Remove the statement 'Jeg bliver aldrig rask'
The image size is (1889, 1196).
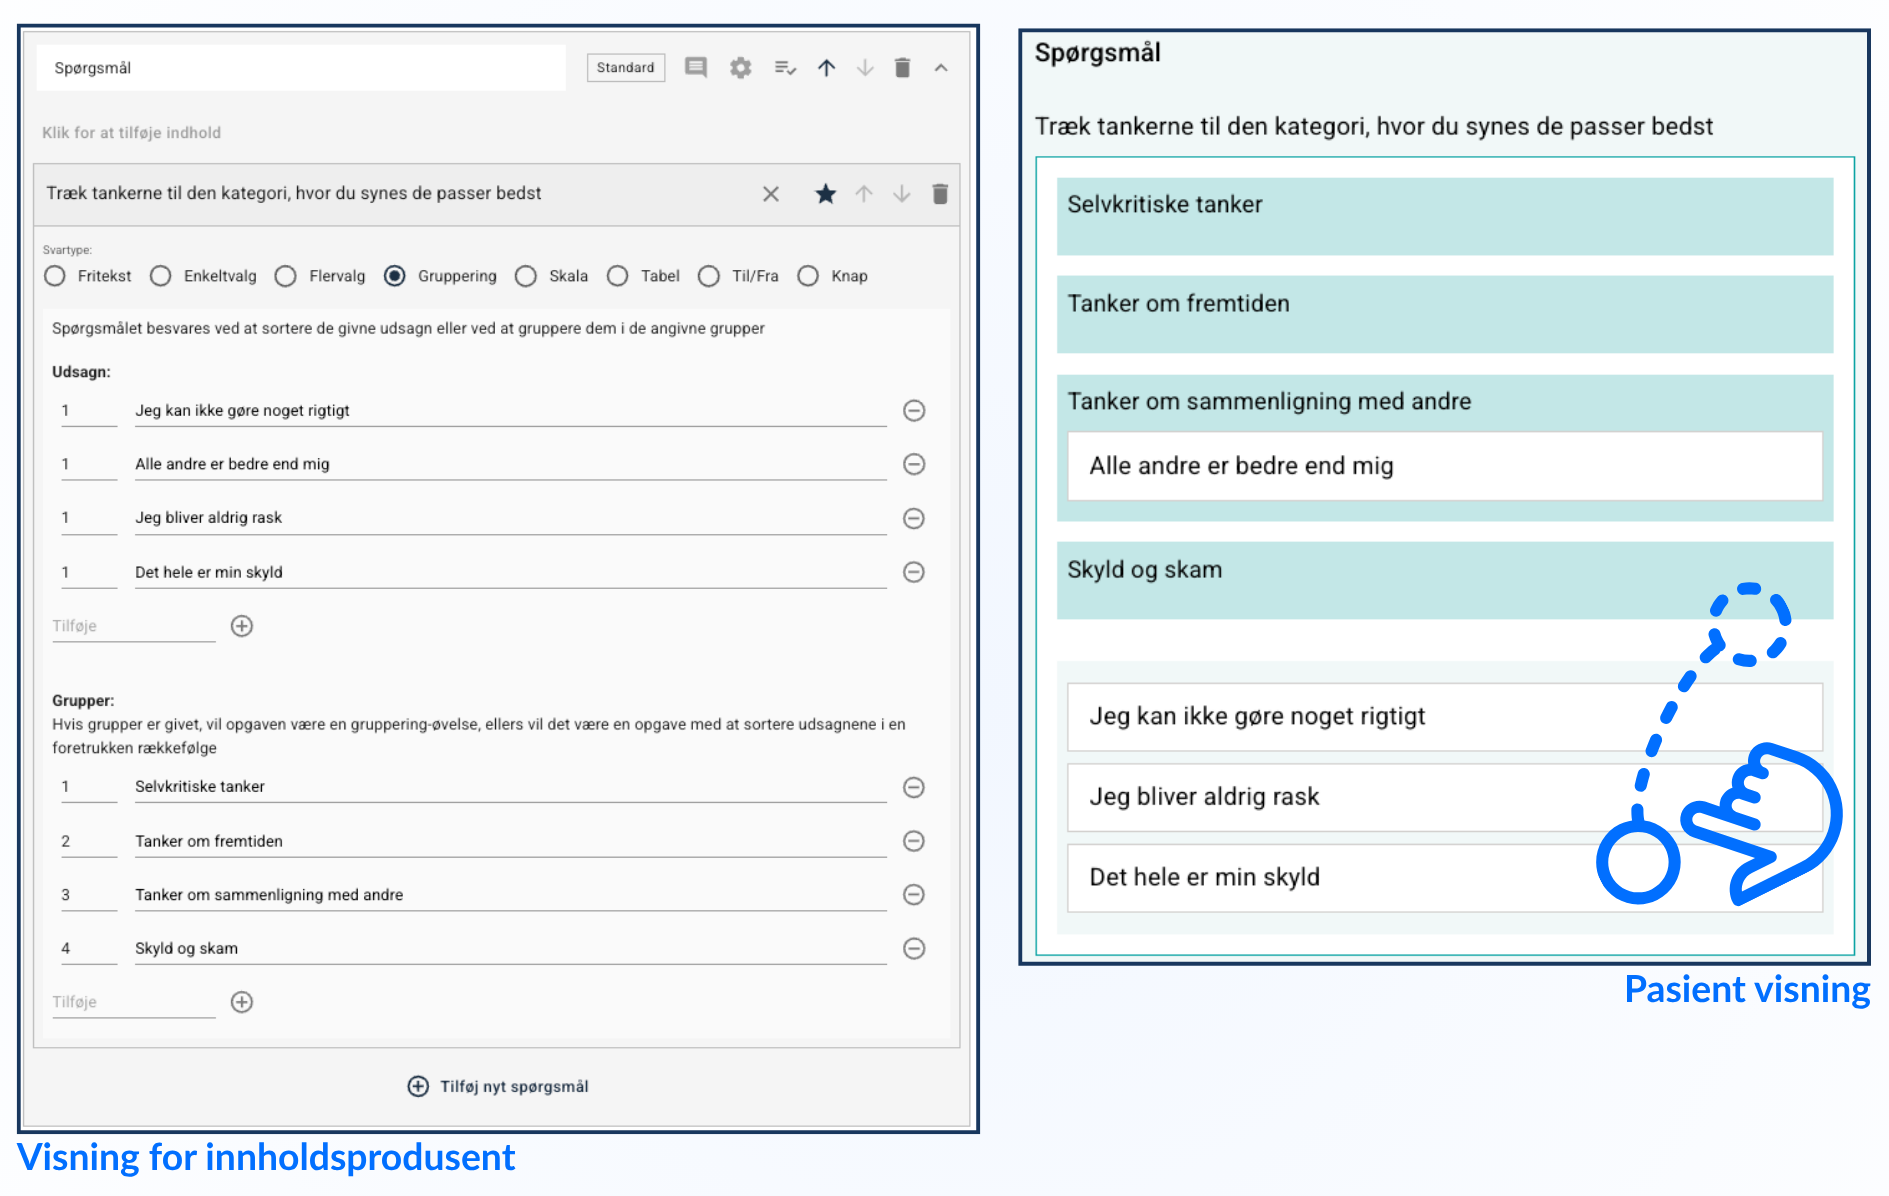pyautogui.click(x=914, y=518)
